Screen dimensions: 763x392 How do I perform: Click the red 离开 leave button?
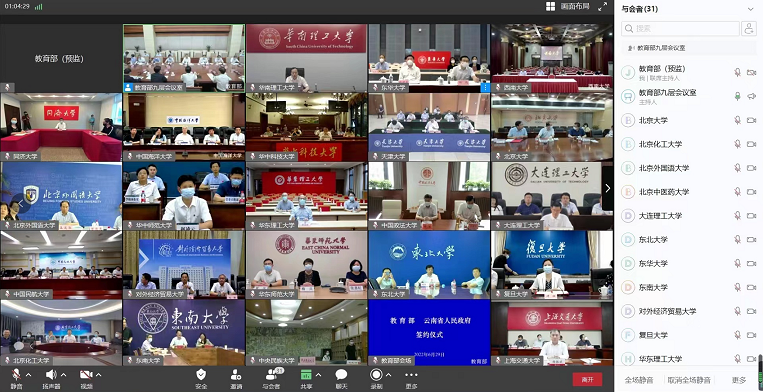point(587,379)
